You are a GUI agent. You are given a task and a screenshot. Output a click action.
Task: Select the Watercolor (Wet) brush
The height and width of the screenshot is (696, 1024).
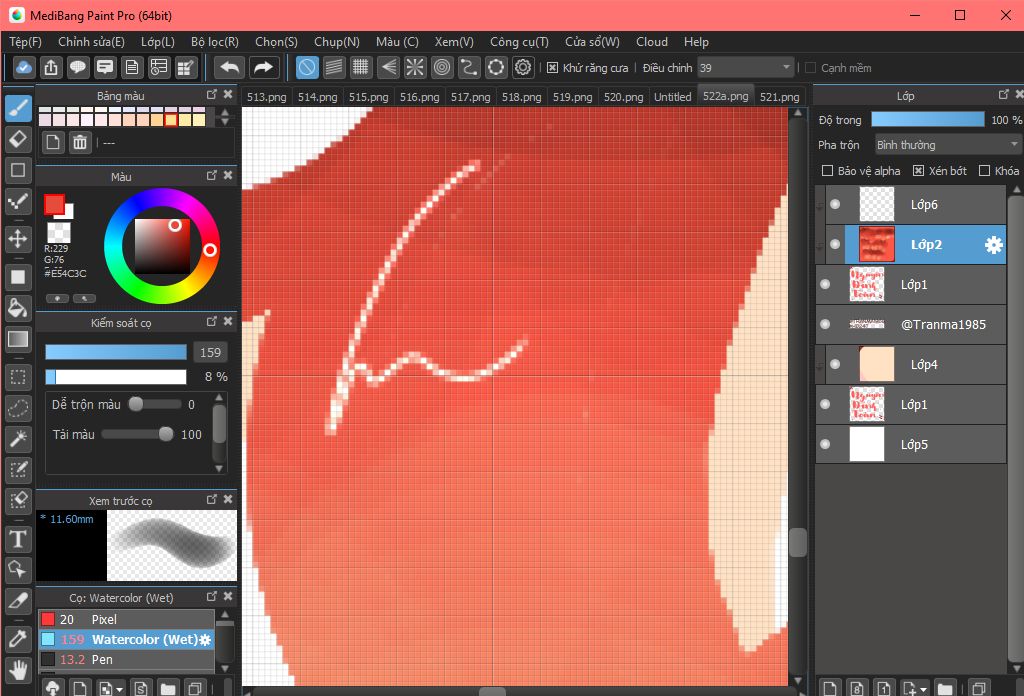click(x=126, y=639)
